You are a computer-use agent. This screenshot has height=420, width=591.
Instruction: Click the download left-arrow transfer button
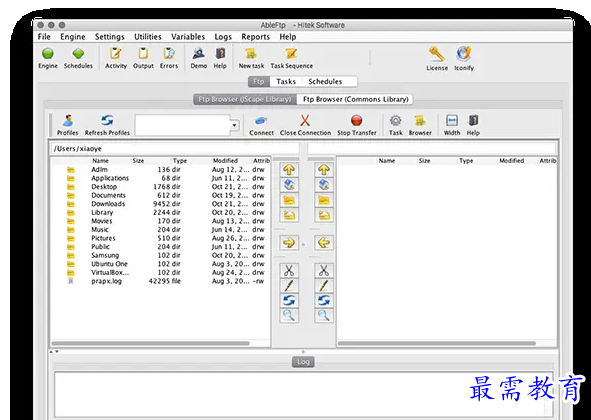pyautogui.click(x=324, y=242)
